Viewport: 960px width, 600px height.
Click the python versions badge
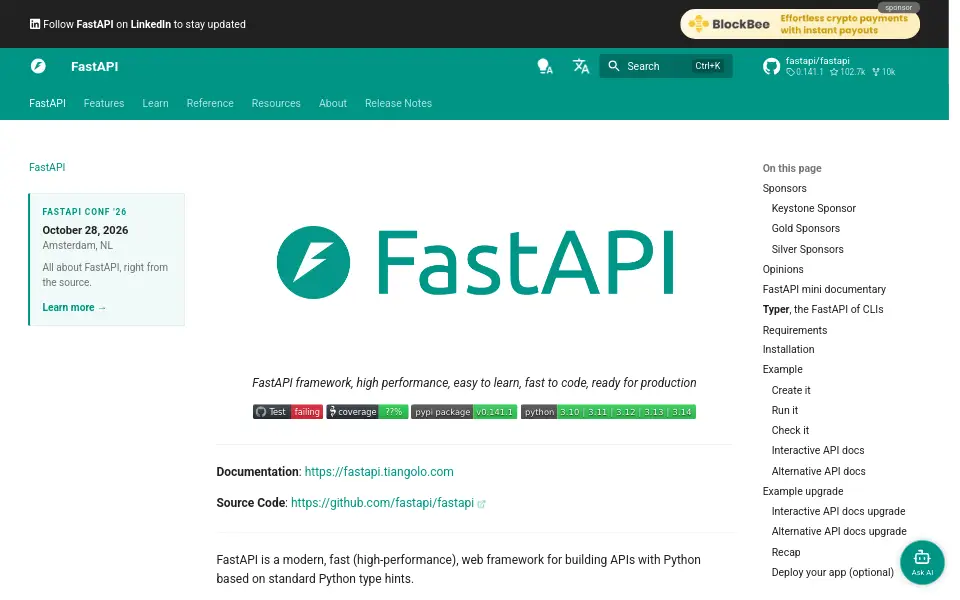(608, 412)
